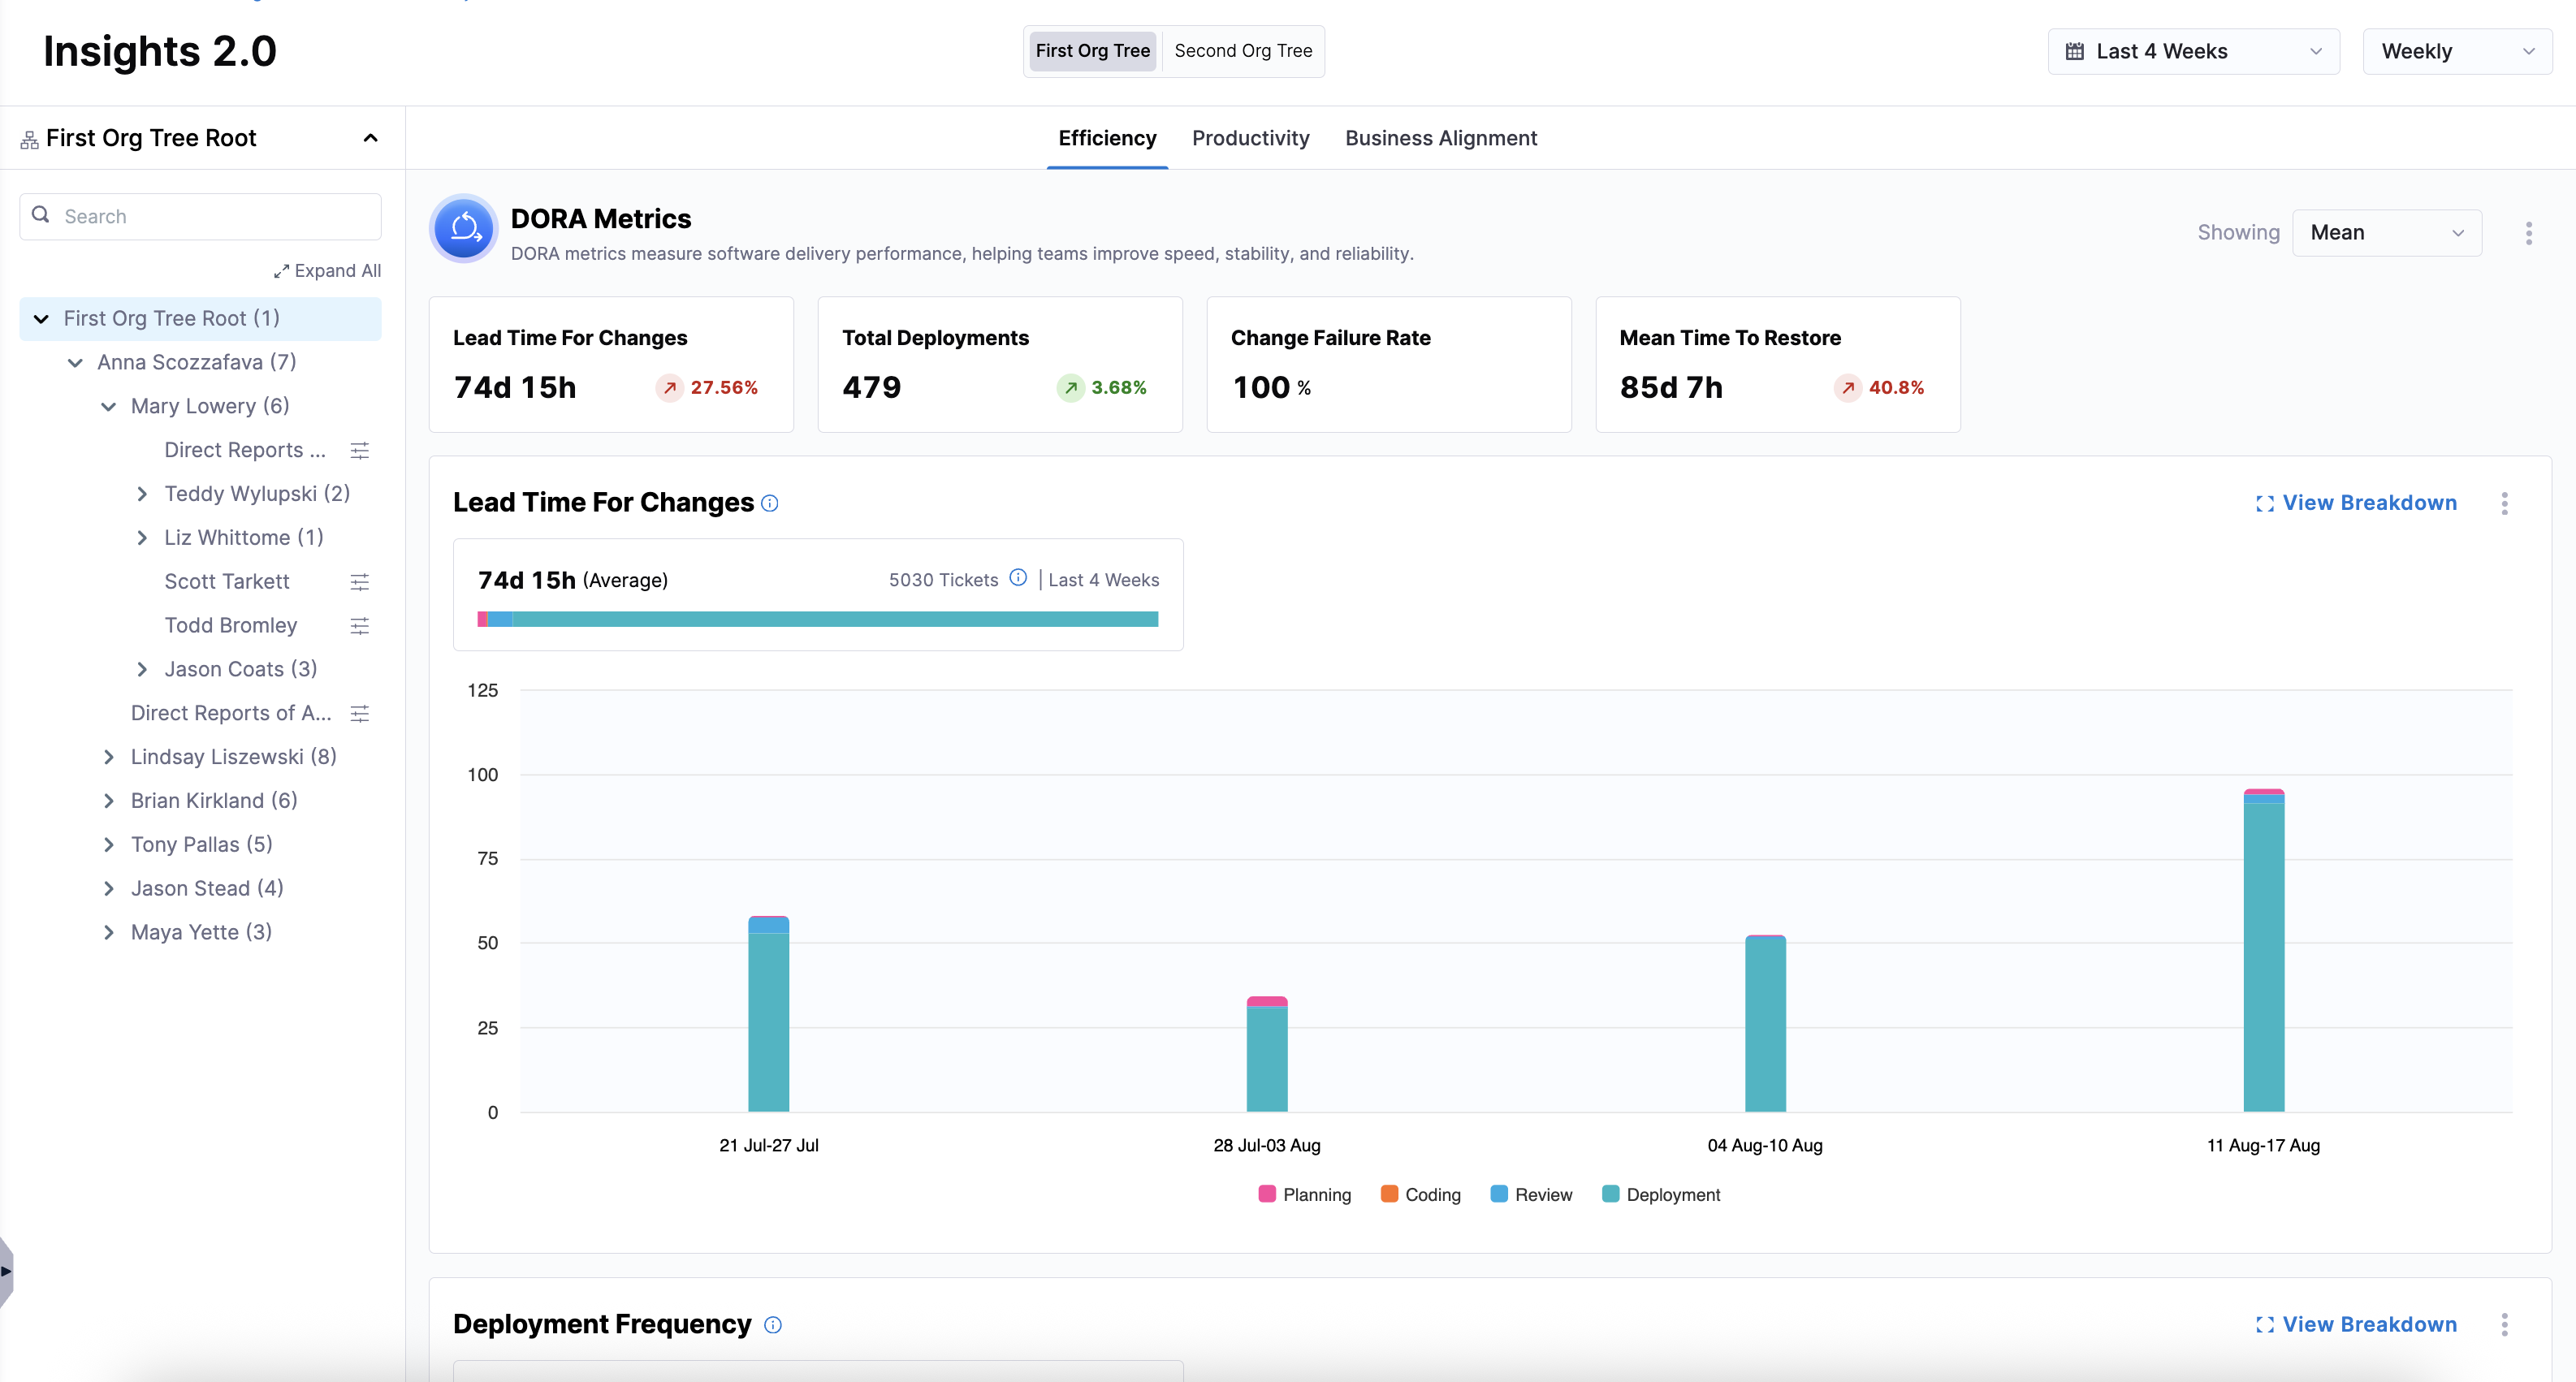Screen dimensions: 2576x1382
Task: Select the First Org Tree toggle
Action: 1092,51
